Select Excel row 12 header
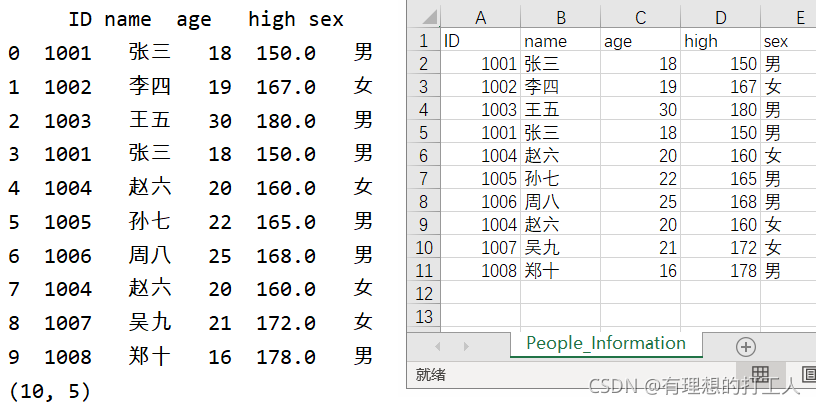816x404 pixels. pyautogui.click(x=424, y=293)
